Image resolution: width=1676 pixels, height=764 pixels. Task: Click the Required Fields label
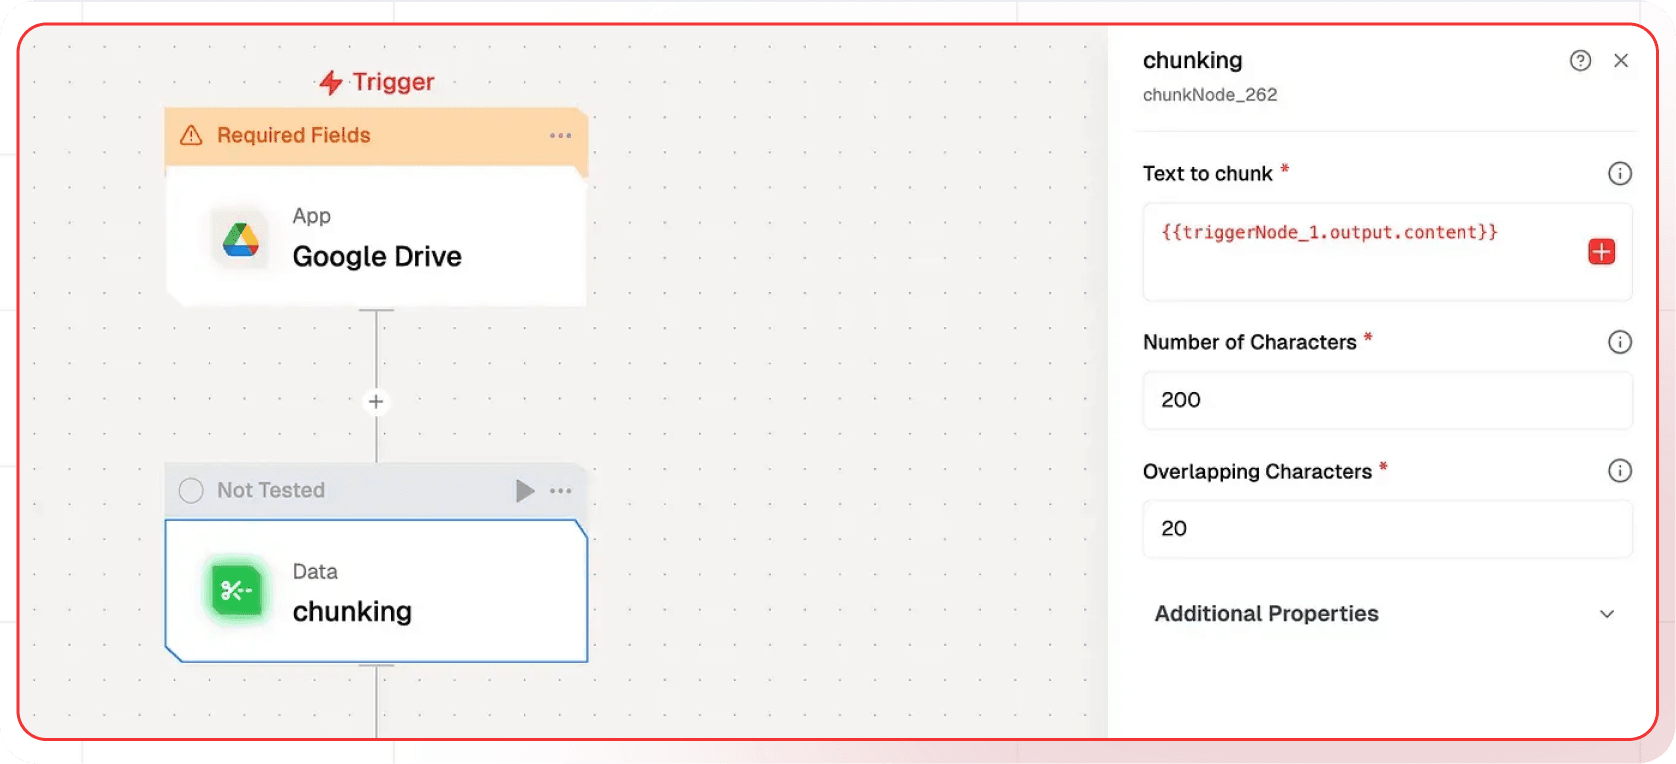click(x=294, y=135)
